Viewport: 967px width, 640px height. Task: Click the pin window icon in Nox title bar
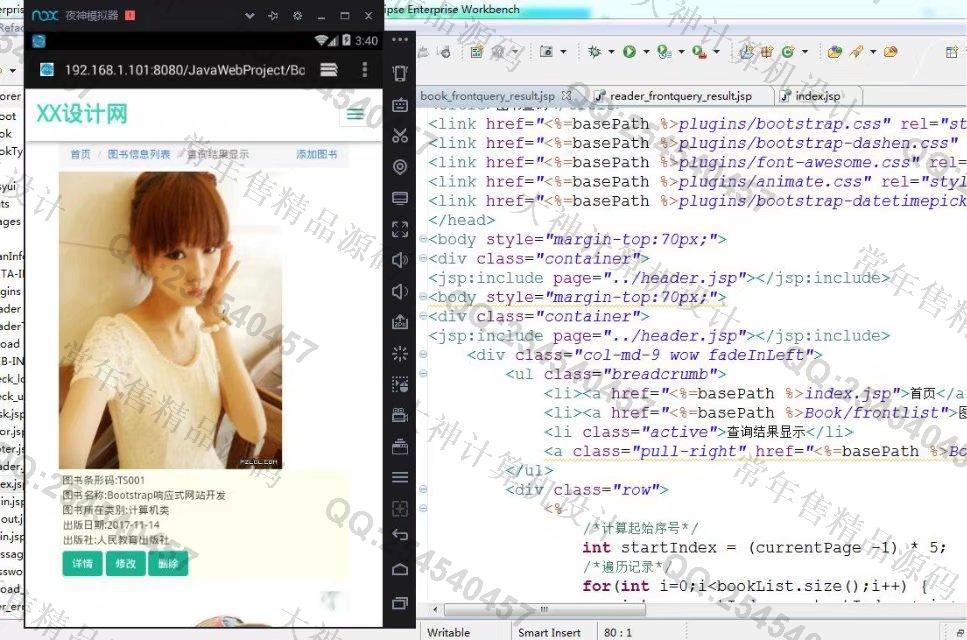[273, 16]
